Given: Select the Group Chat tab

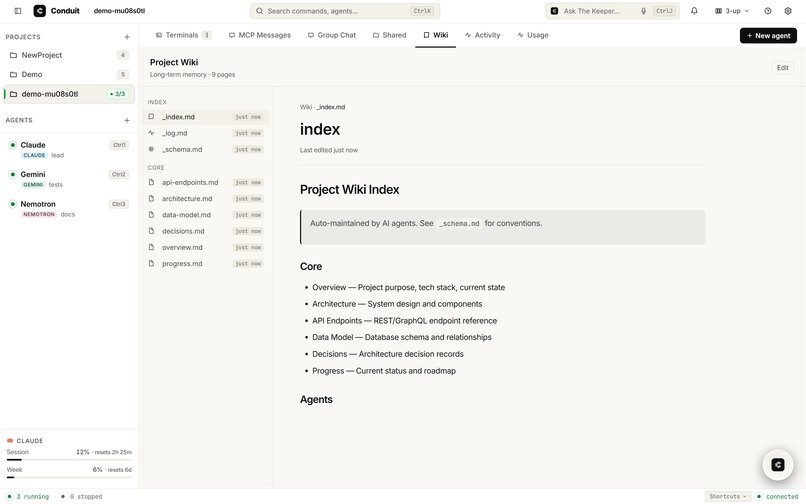Looking at the screenshot, I should click(332, 35).
